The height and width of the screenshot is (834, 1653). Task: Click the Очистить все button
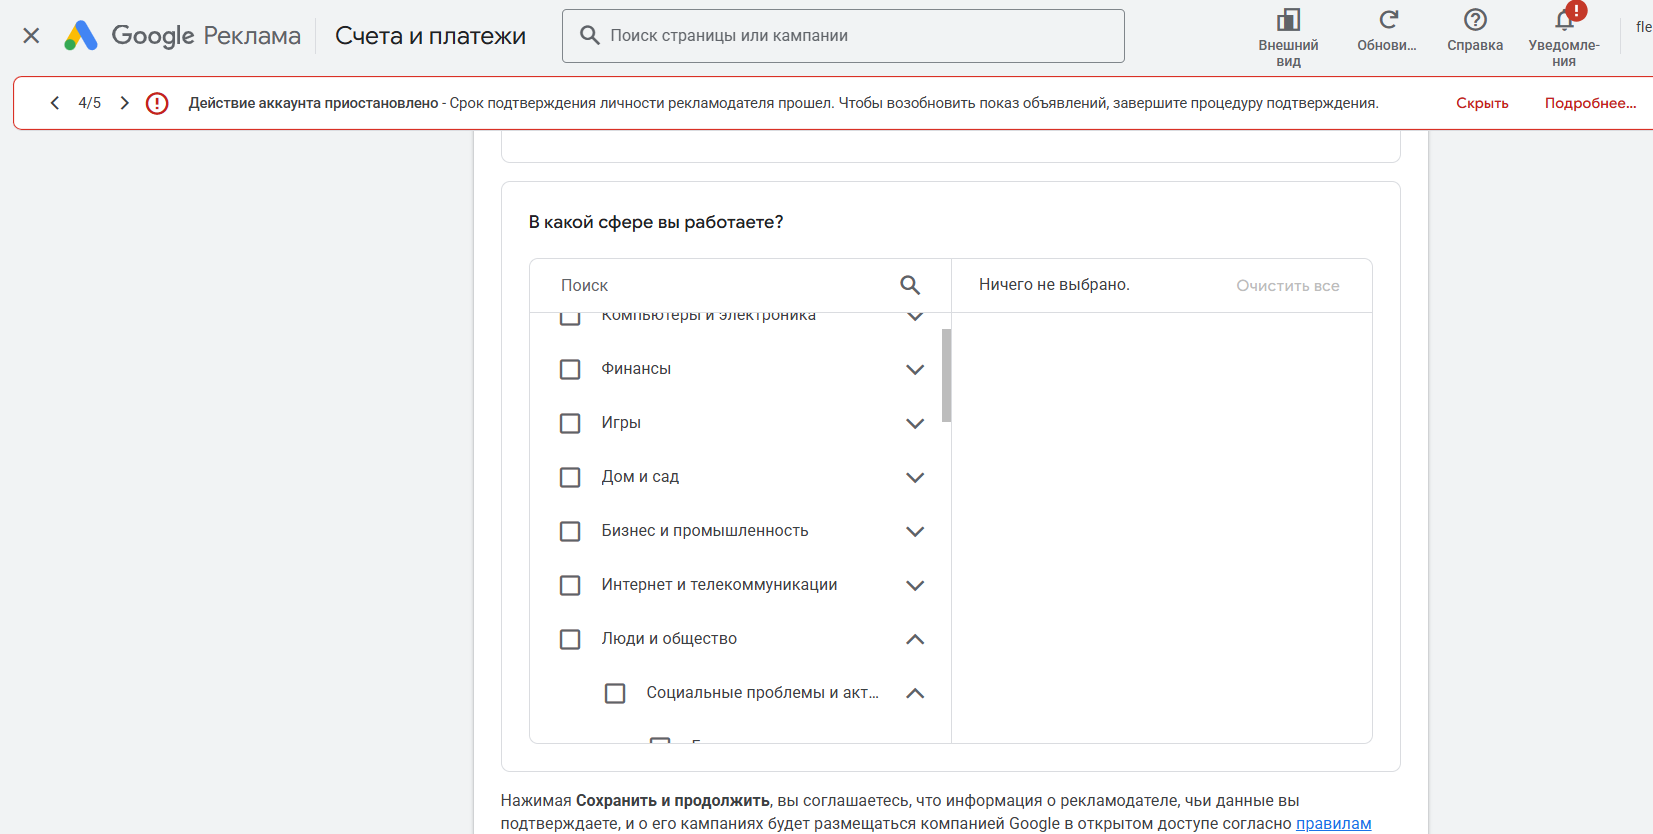[1287, 286]
